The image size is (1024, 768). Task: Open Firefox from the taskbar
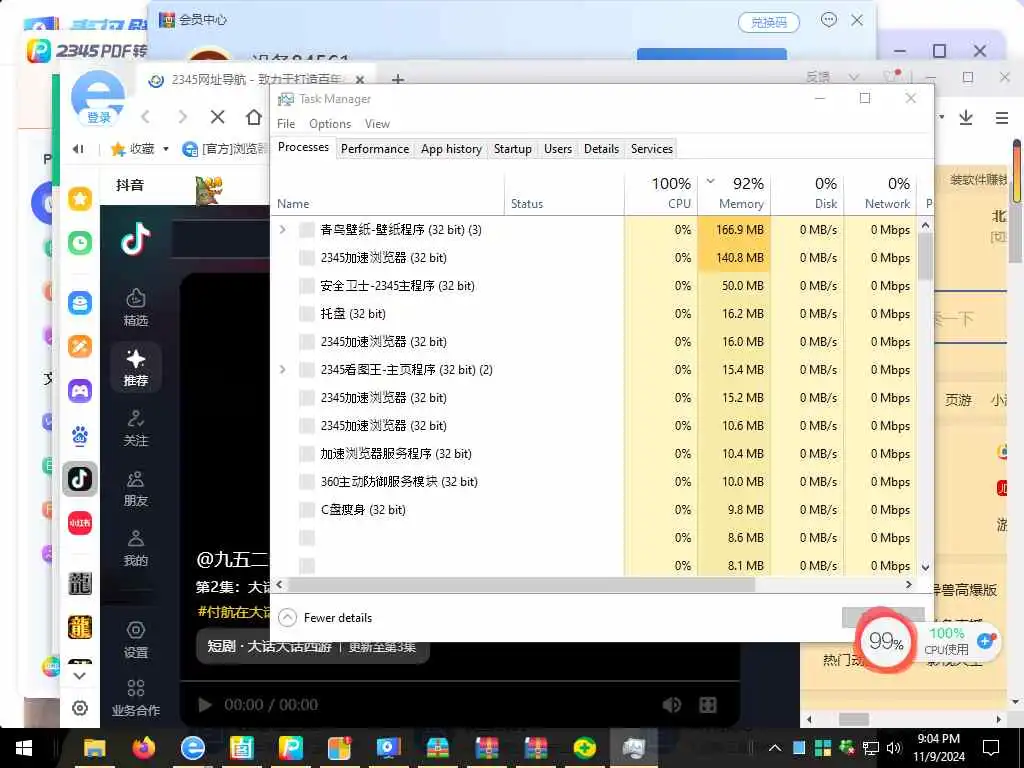(x=143, y=748)
